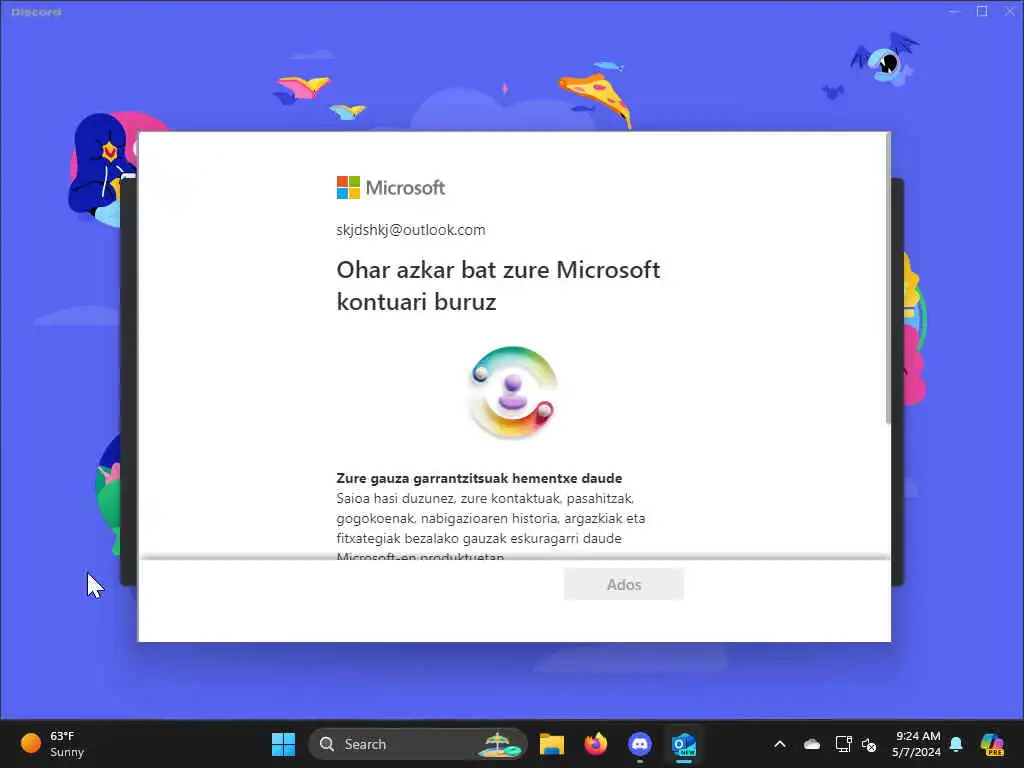This screenshot has height=768, width=1024.
Task: Click the muted volume tray icon
Action: [x=869, y=744]
